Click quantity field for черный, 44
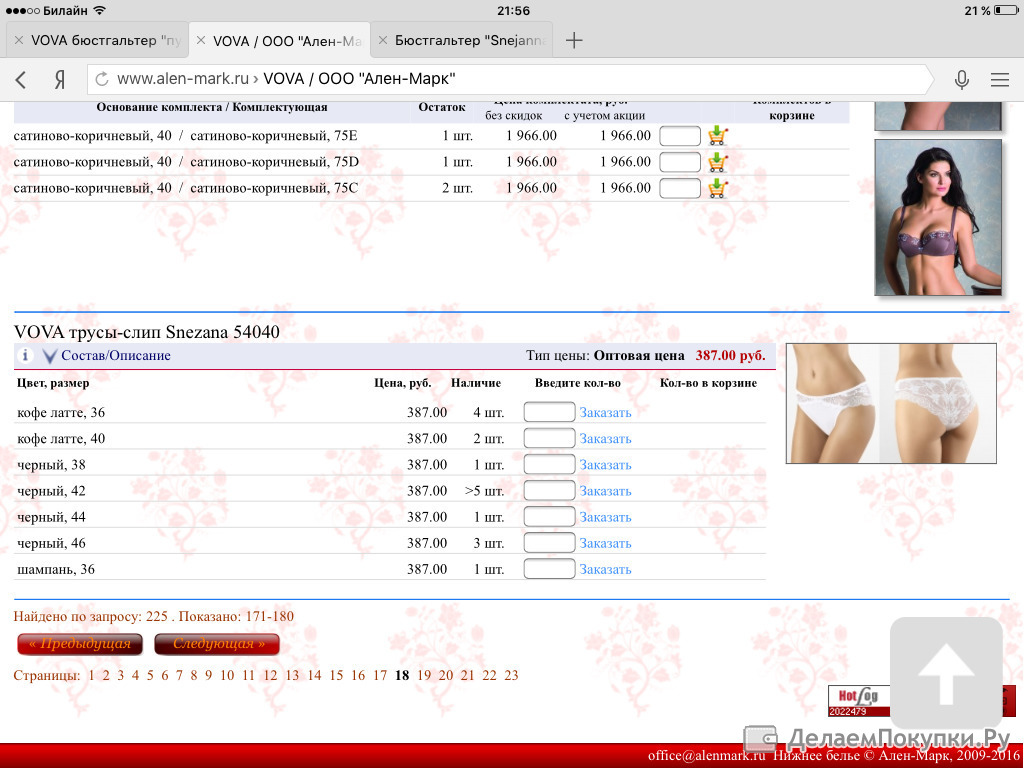 coord(549,517)
